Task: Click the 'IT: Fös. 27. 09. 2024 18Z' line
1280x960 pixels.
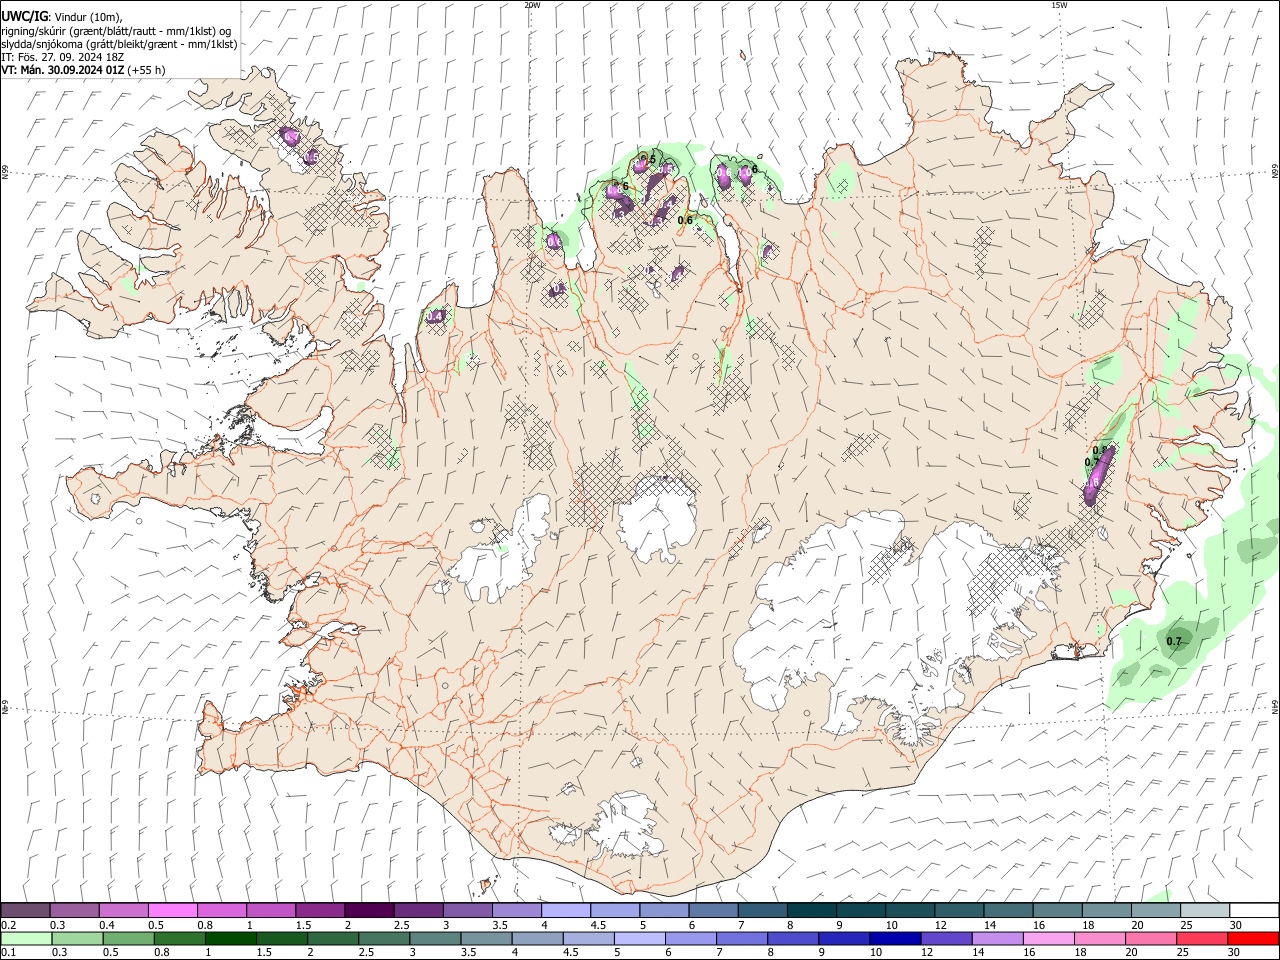Action: coord(62,57)
